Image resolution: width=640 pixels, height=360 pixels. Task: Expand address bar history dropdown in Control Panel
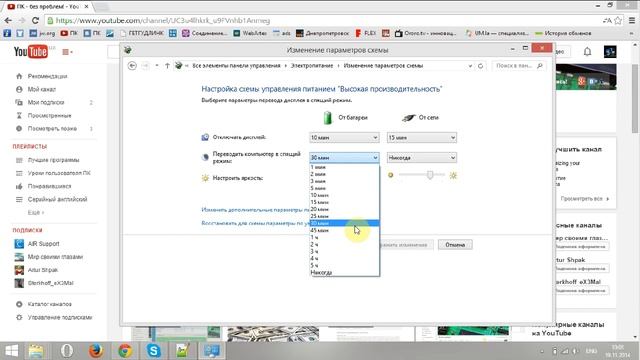[x=470, y=66]
